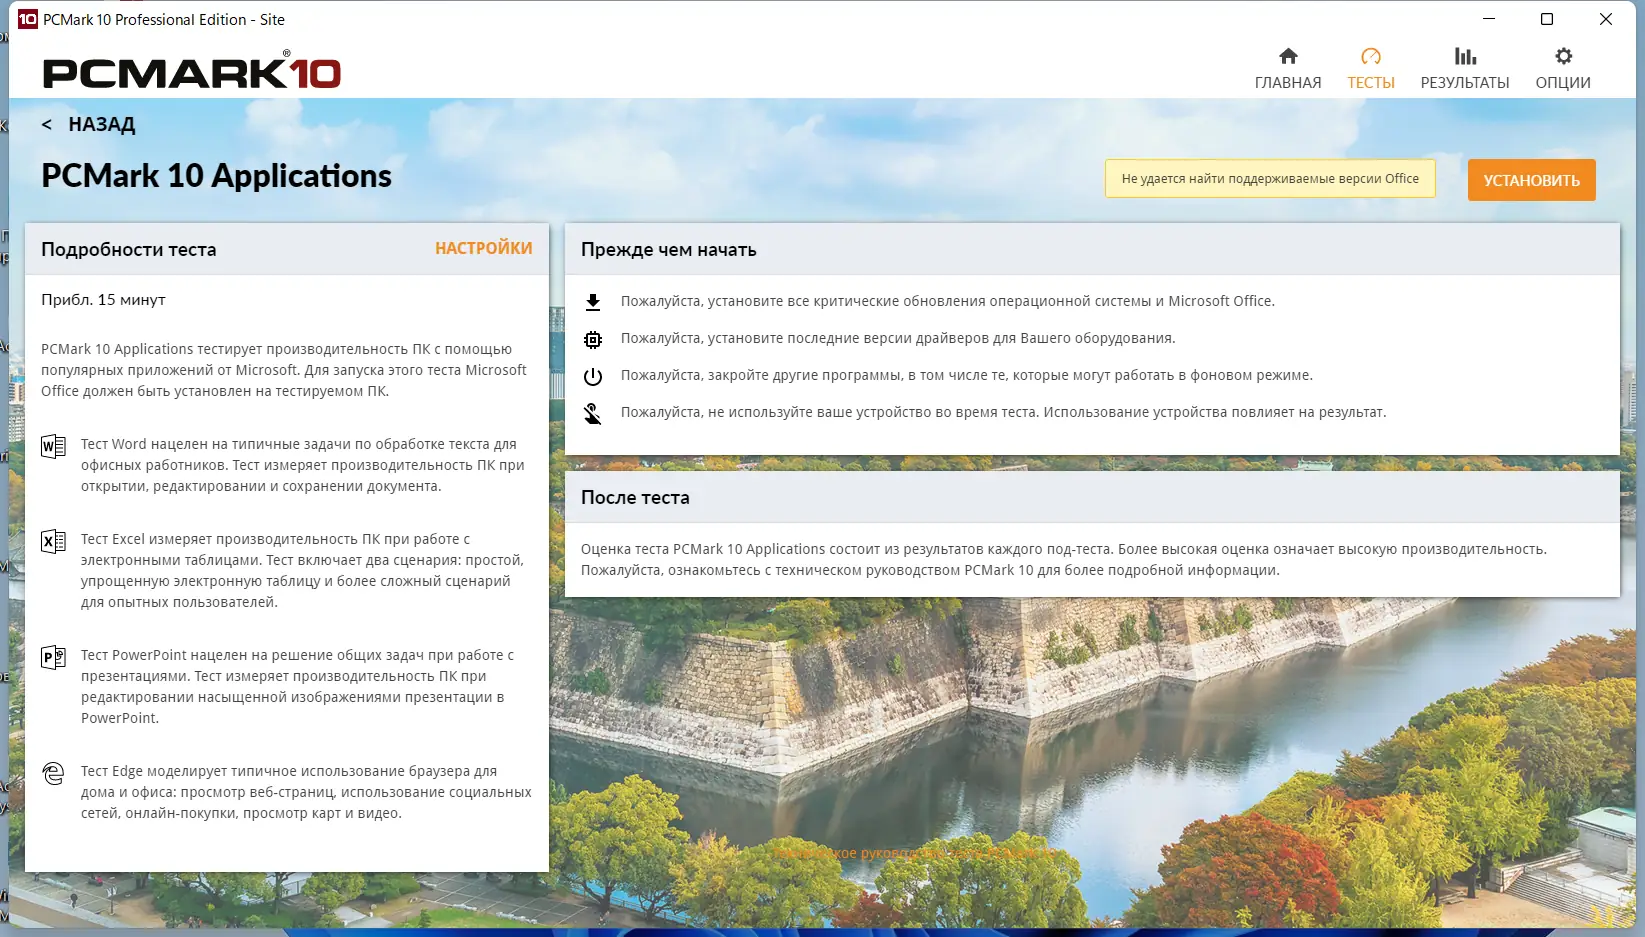Click the driver chip icon
Viewport: 1645px width, 937px height.
[x=593, y=339]
